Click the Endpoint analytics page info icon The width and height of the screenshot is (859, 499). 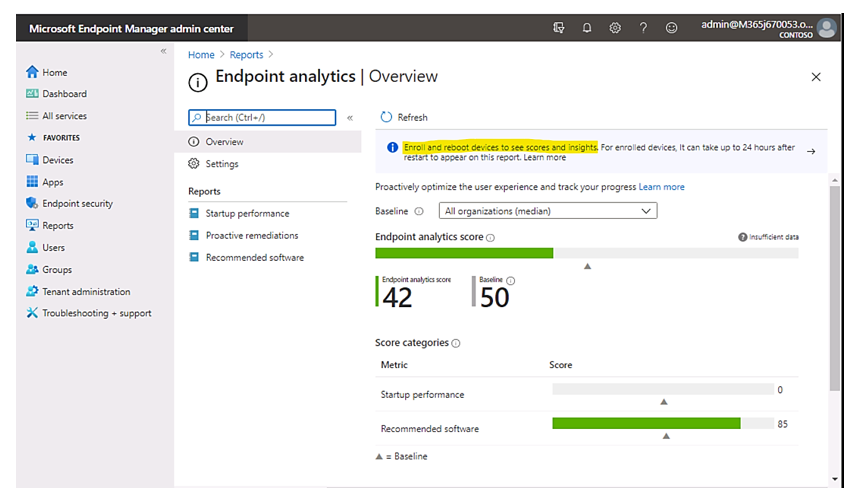(x=198, y=82)
